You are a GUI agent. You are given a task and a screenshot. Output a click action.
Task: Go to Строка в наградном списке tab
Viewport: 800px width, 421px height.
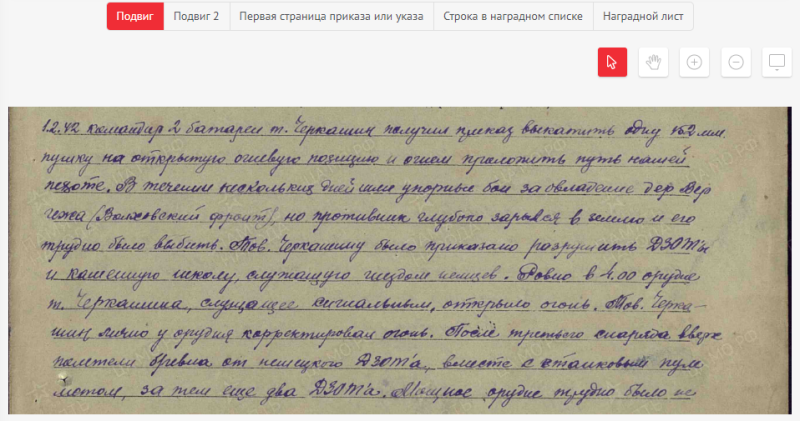(x=512, y=16)
